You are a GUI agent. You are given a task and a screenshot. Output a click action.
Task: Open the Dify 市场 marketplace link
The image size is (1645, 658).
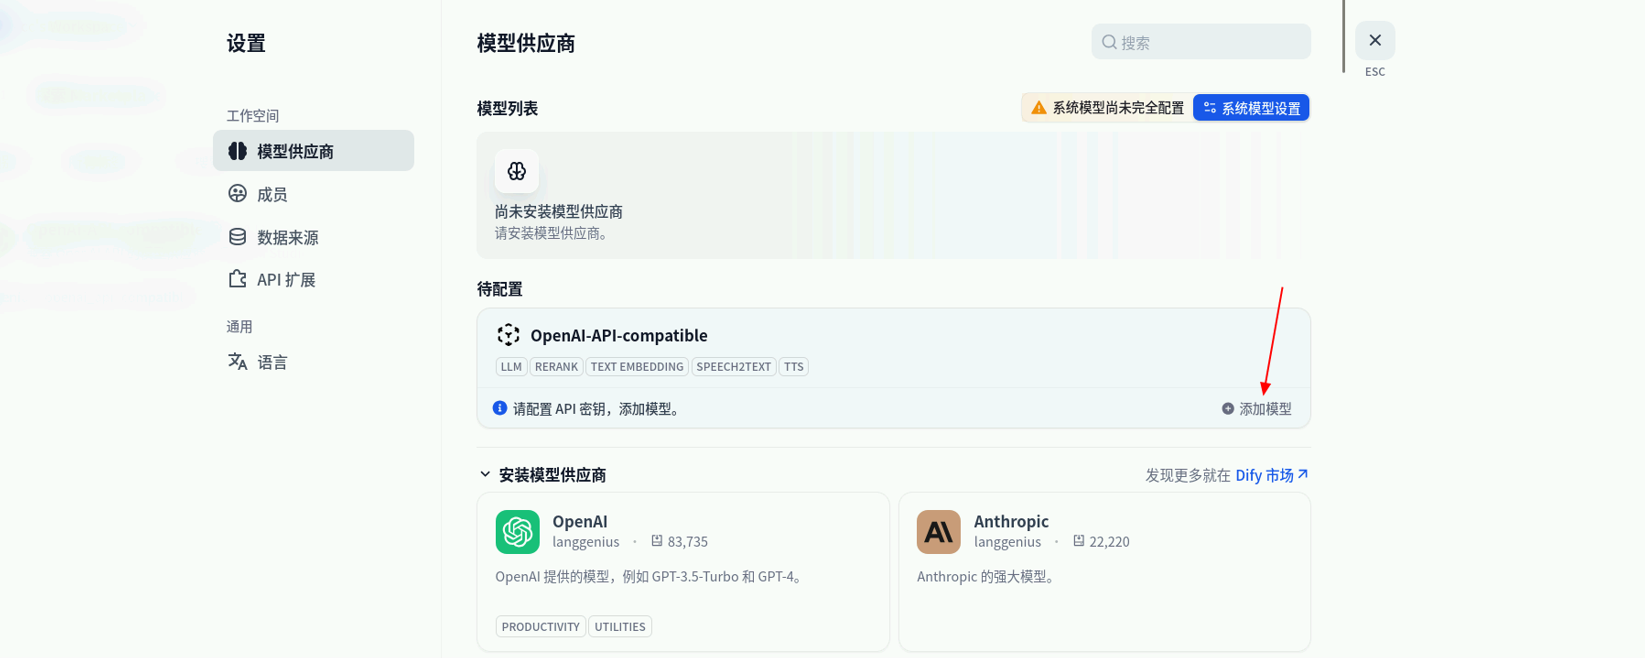click(1272, 475)
